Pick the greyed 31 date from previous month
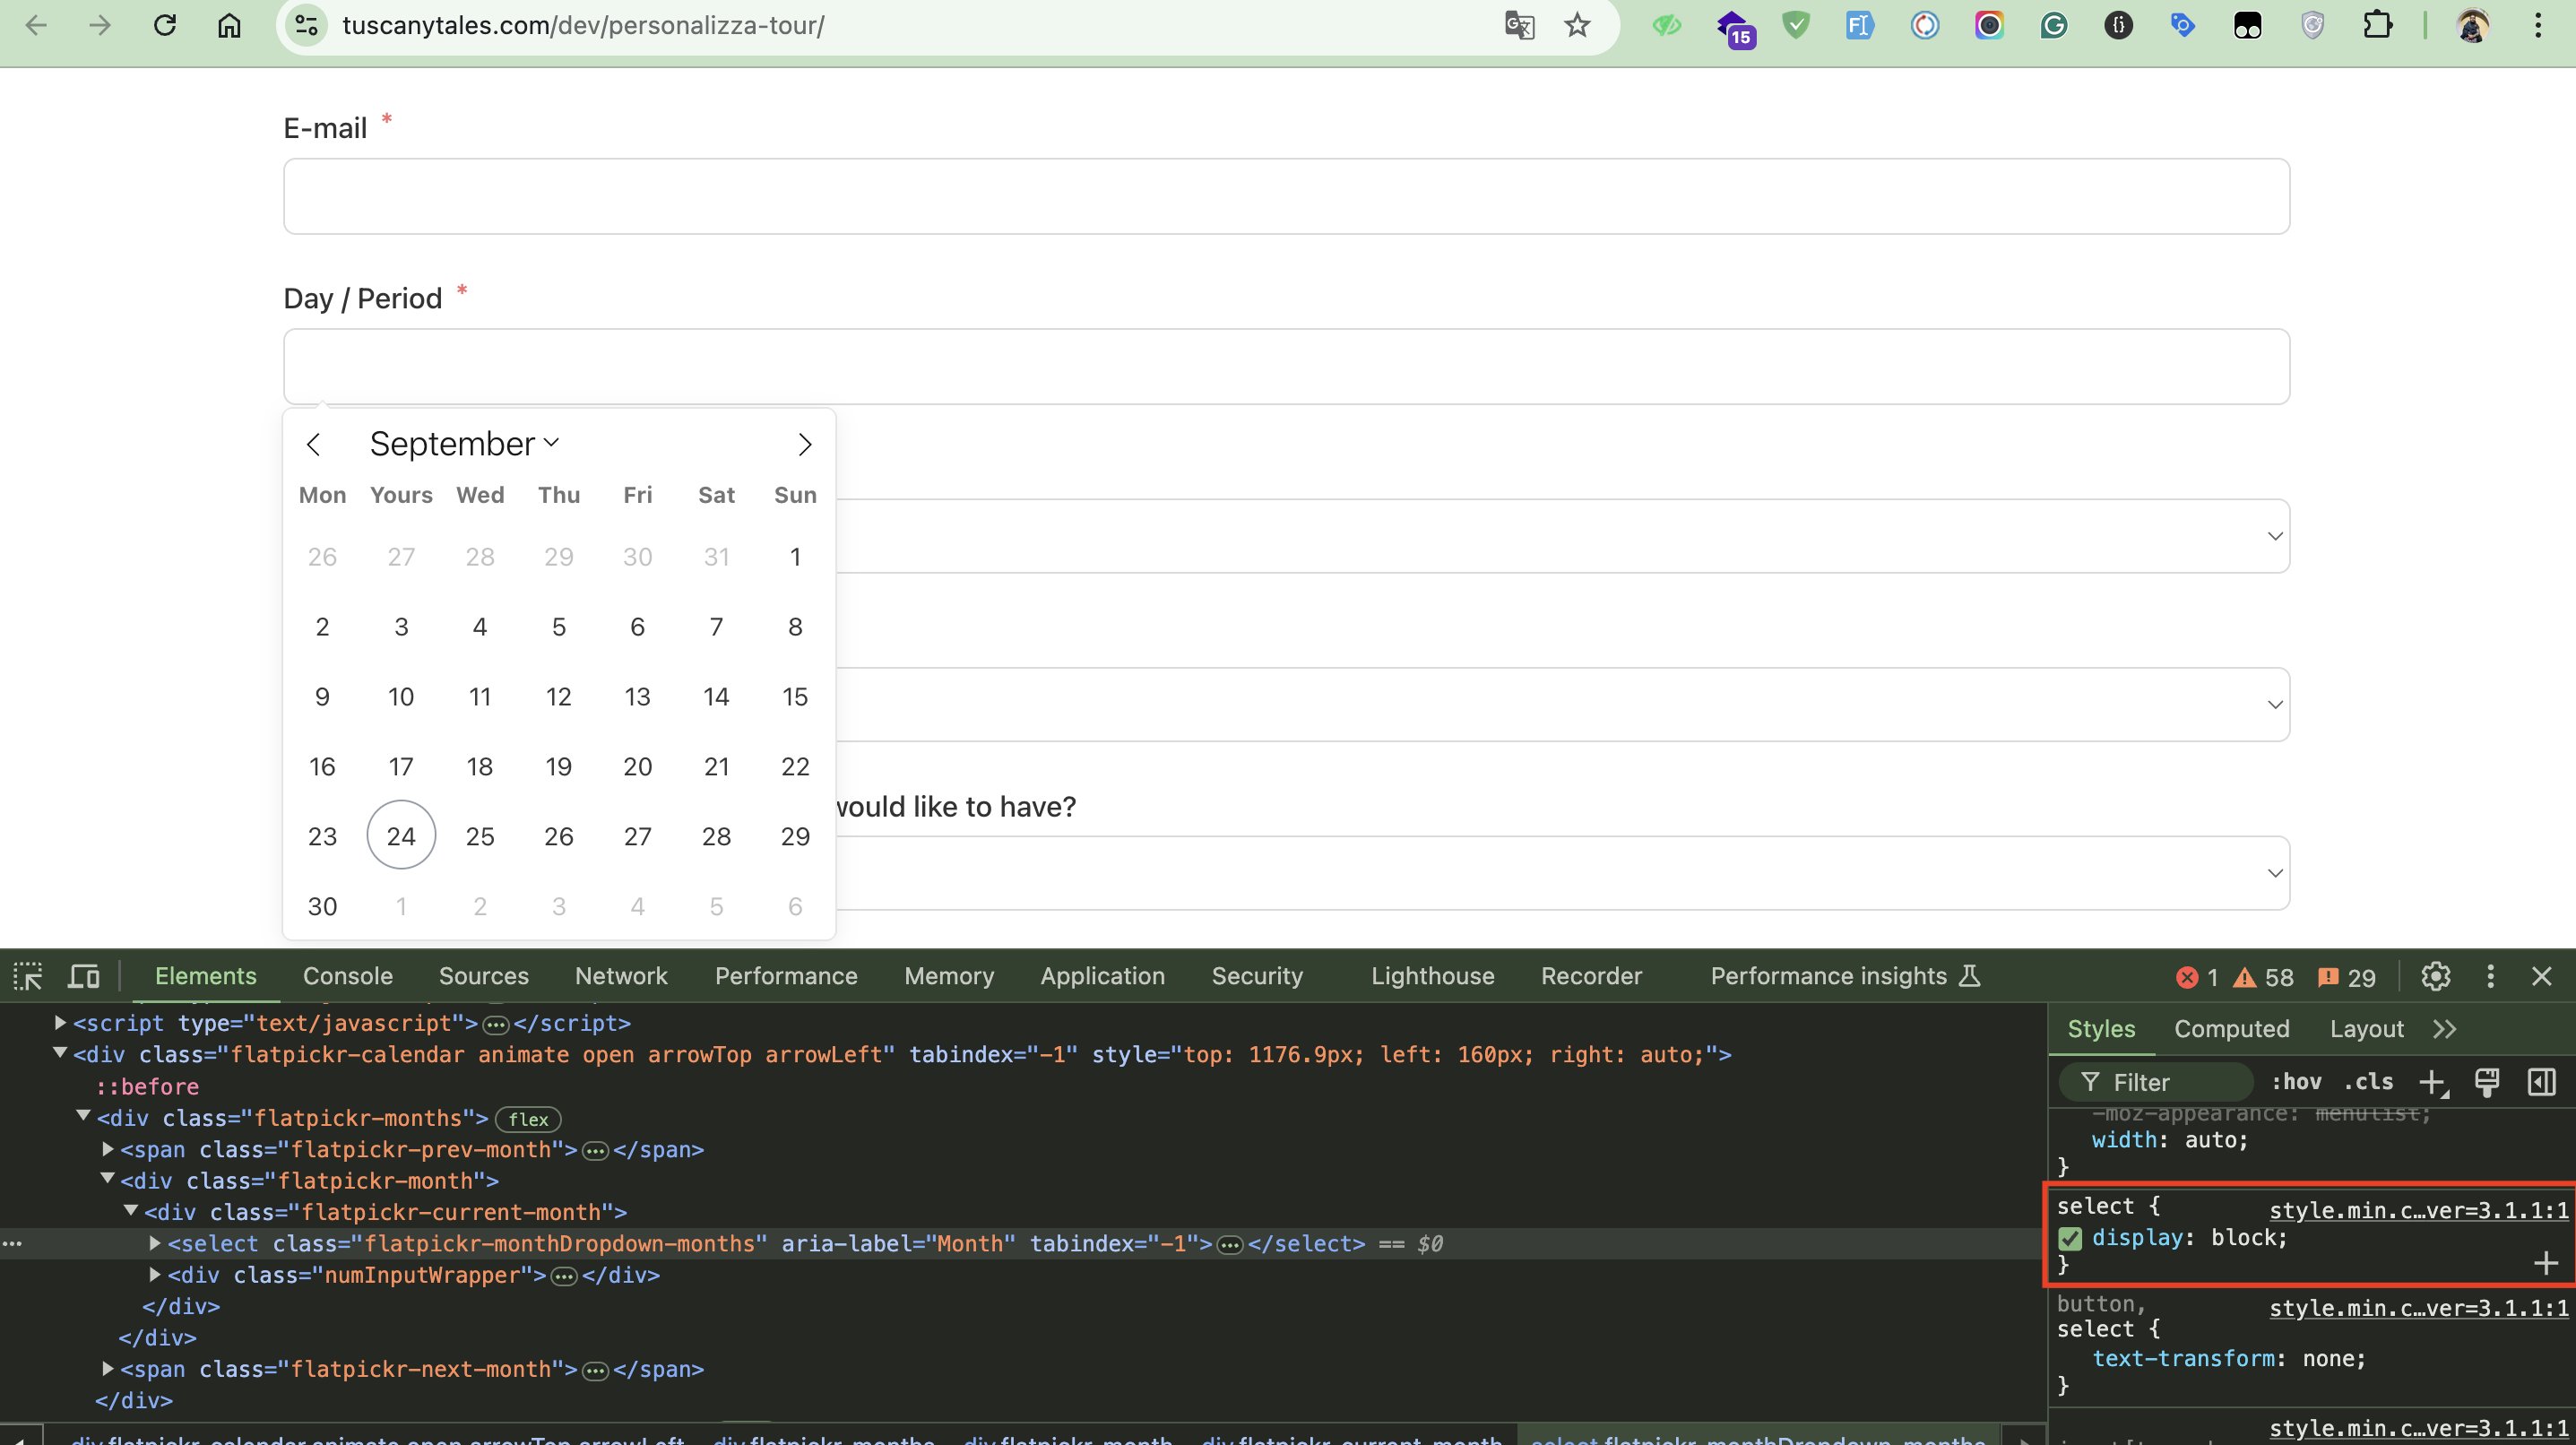Image resolution: width=2576 pixels, height=1445 pixels. coord(716,556)
